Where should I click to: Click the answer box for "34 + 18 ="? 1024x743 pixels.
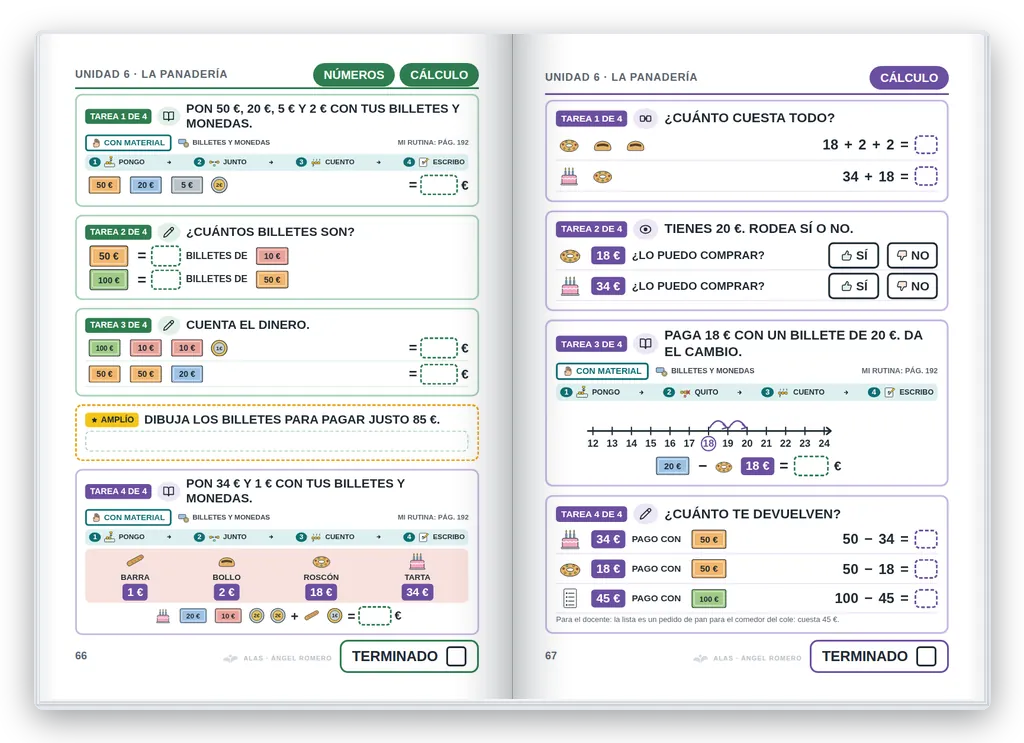pyautogui.click(x=926, y=176)
